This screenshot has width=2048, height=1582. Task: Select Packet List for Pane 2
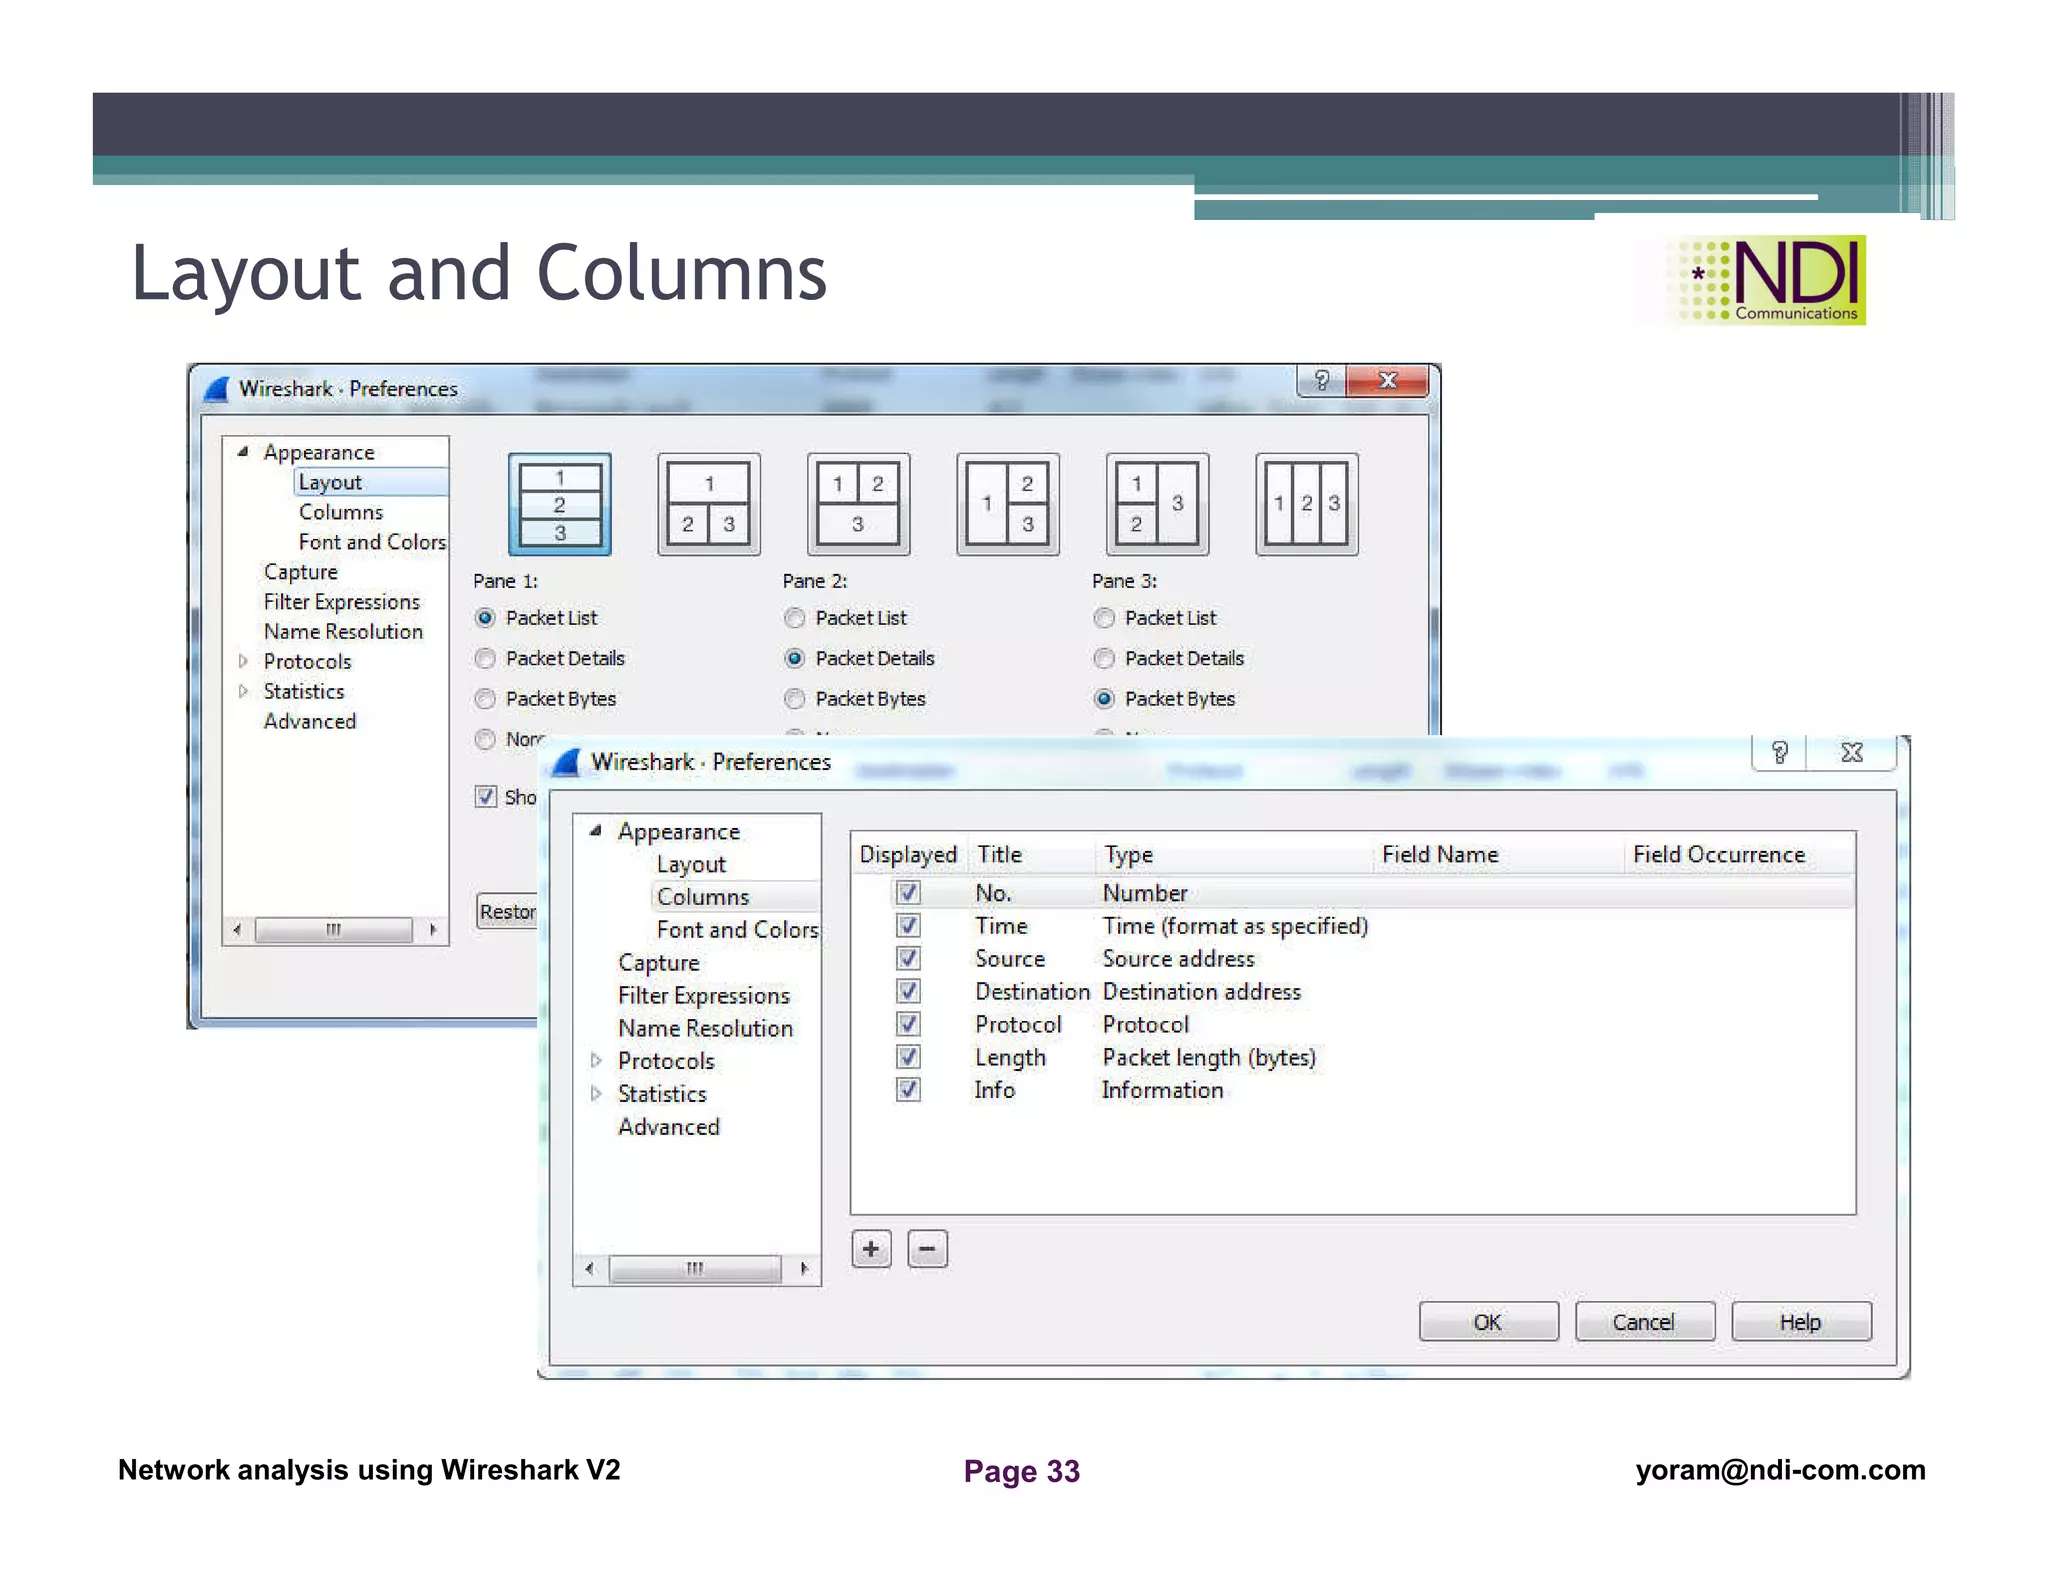point(795,618)
